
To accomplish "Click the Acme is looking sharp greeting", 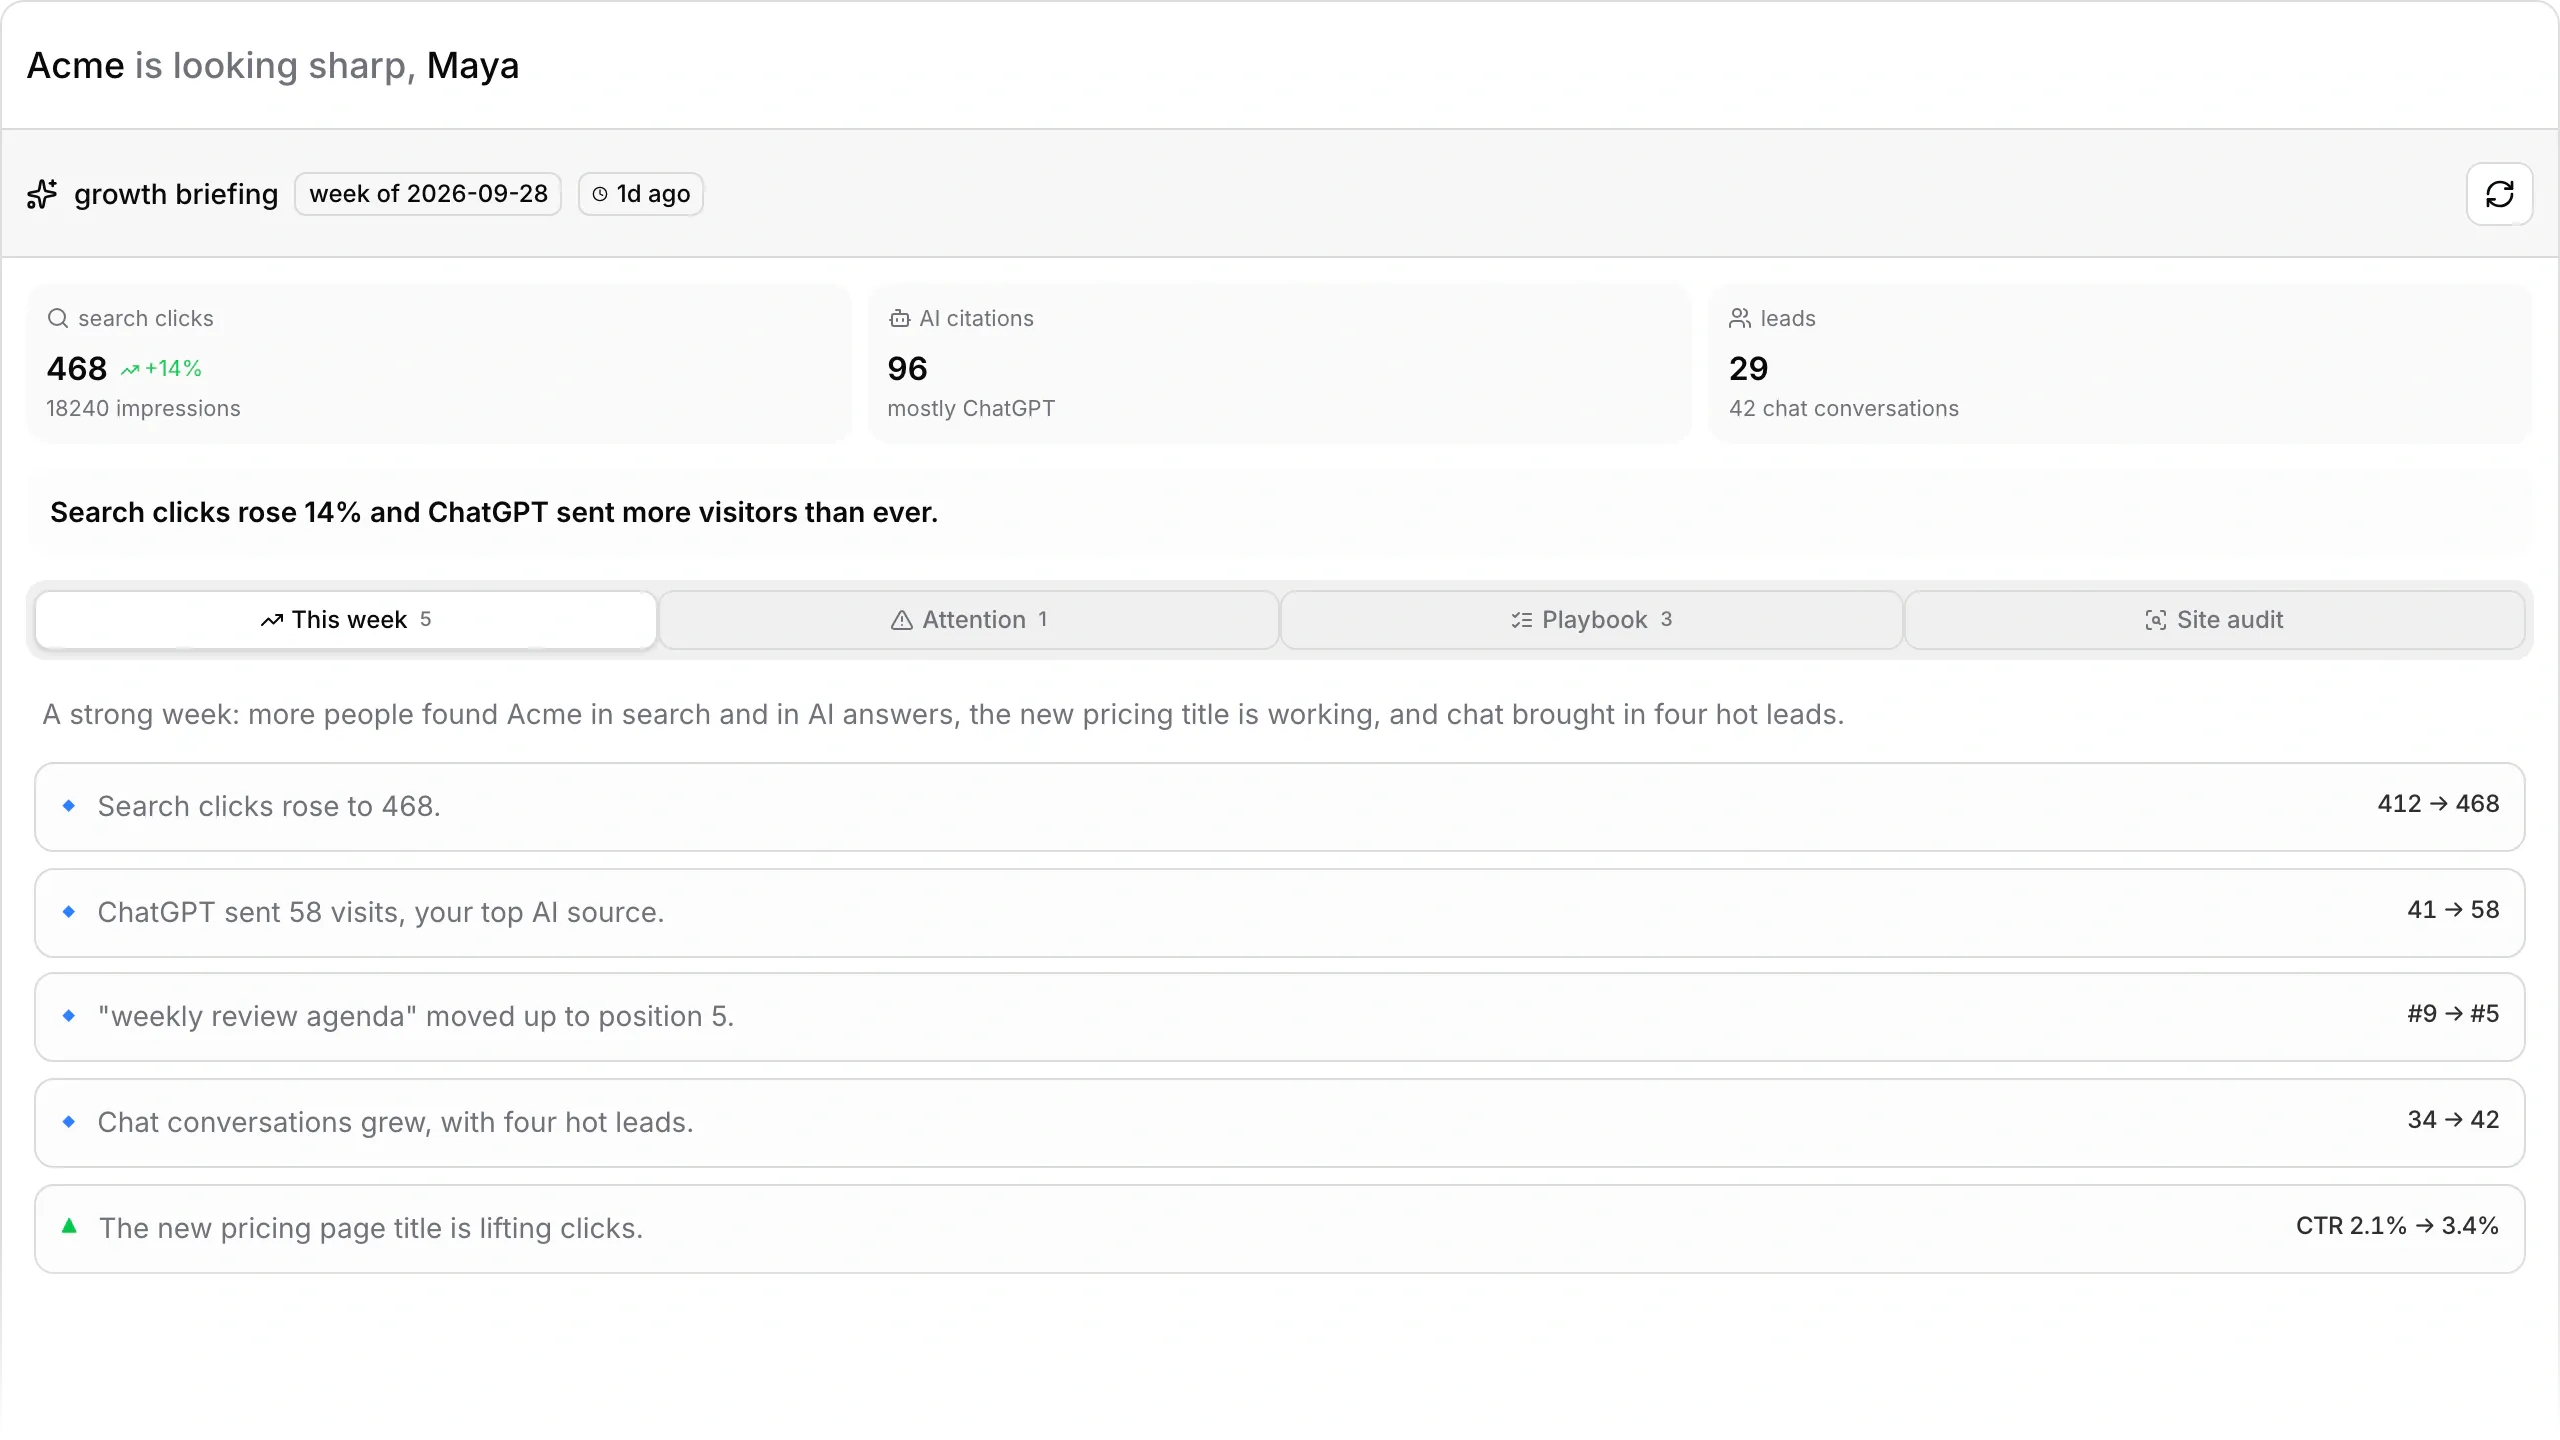I will [272, 66].
